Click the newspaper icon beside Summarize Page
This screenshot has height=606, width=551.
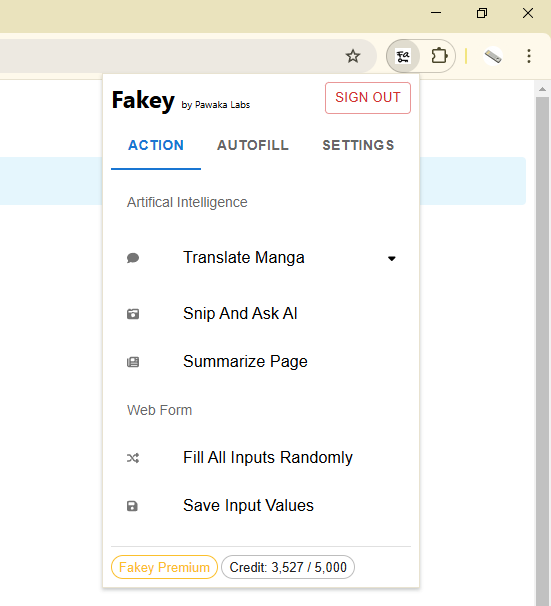tap(133, 362)
